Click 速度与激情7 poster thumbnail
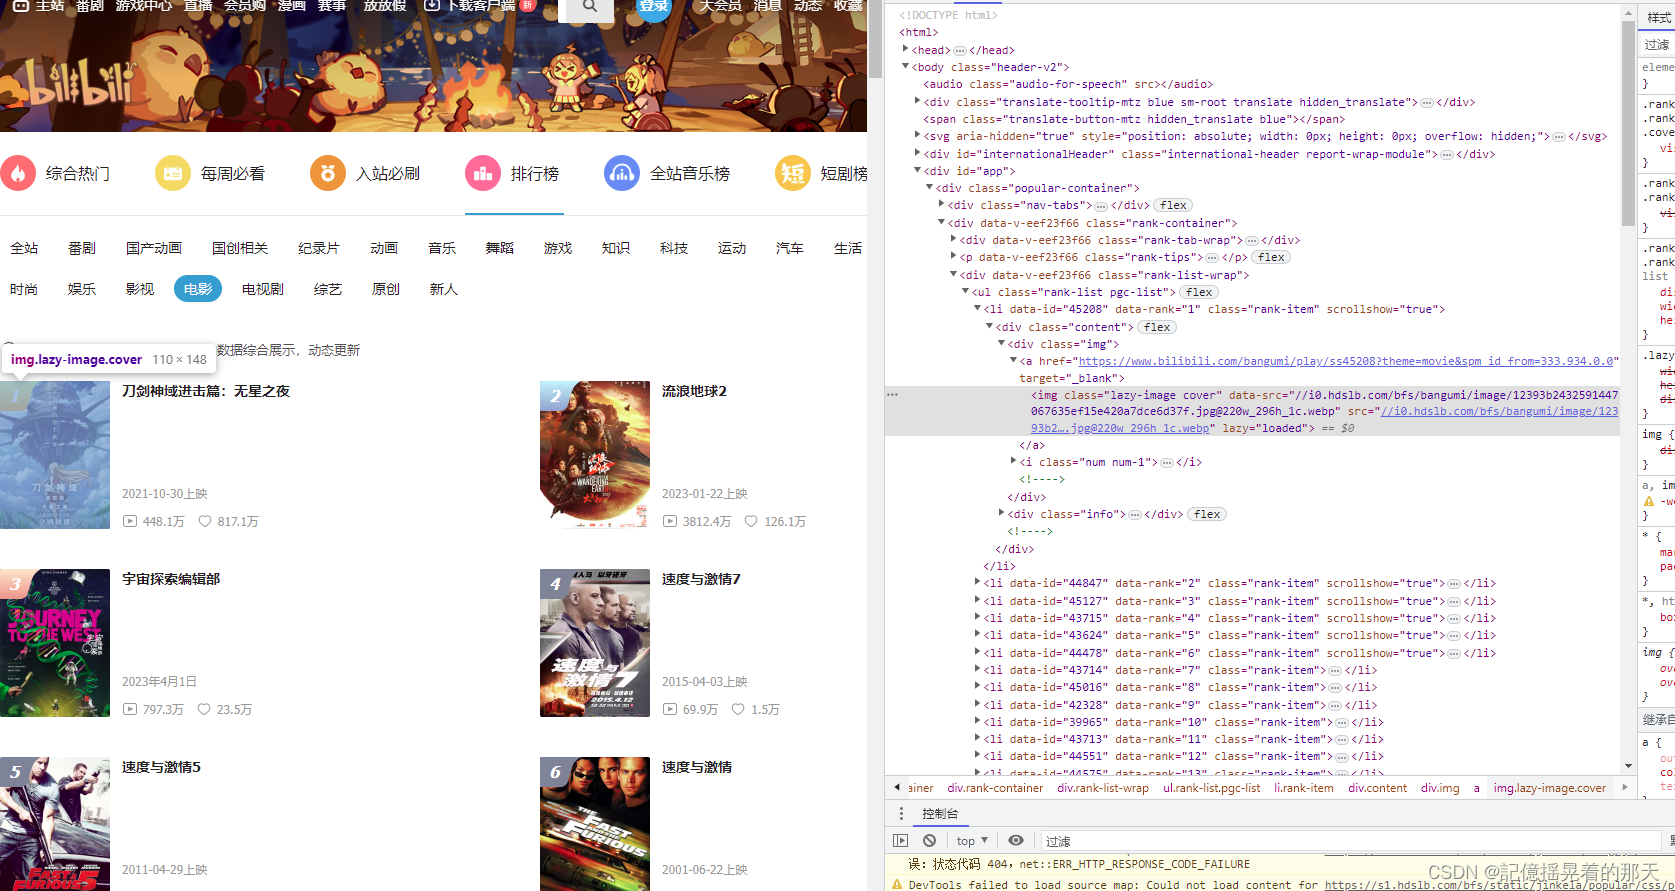This screenshot has height=891, width=1675. pyautogui.click(x=595, y=643)
